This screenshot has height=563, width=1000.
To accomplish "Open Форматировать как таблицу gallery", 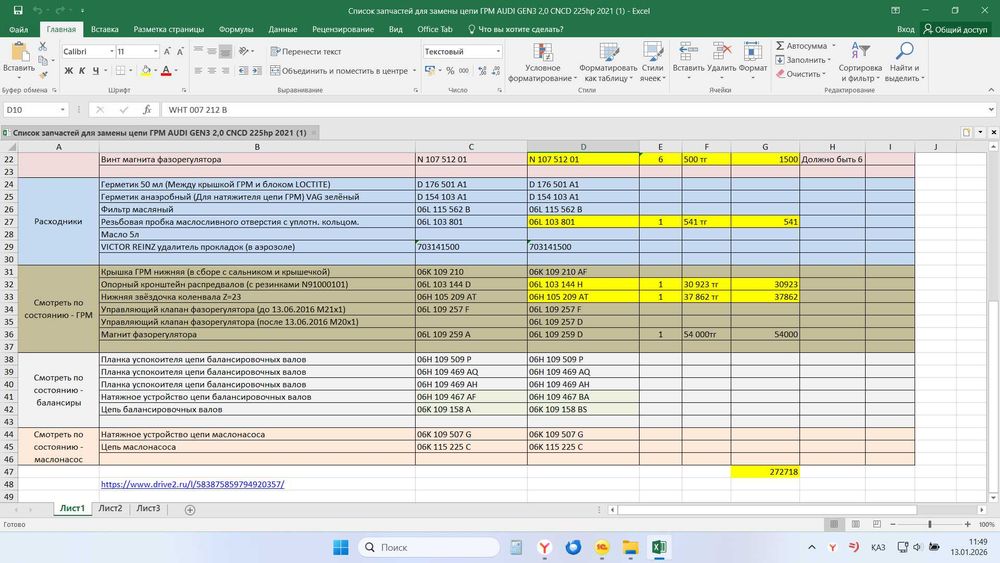I will click(608, 62).
